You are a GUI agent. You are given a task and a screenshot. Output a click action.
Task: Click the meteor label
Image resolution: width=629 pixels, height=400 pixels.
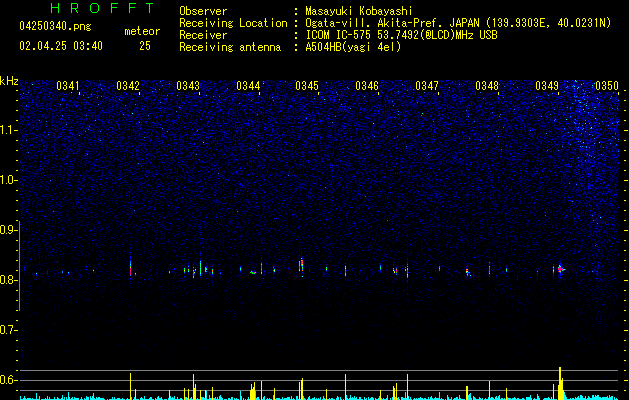(142, 31)
